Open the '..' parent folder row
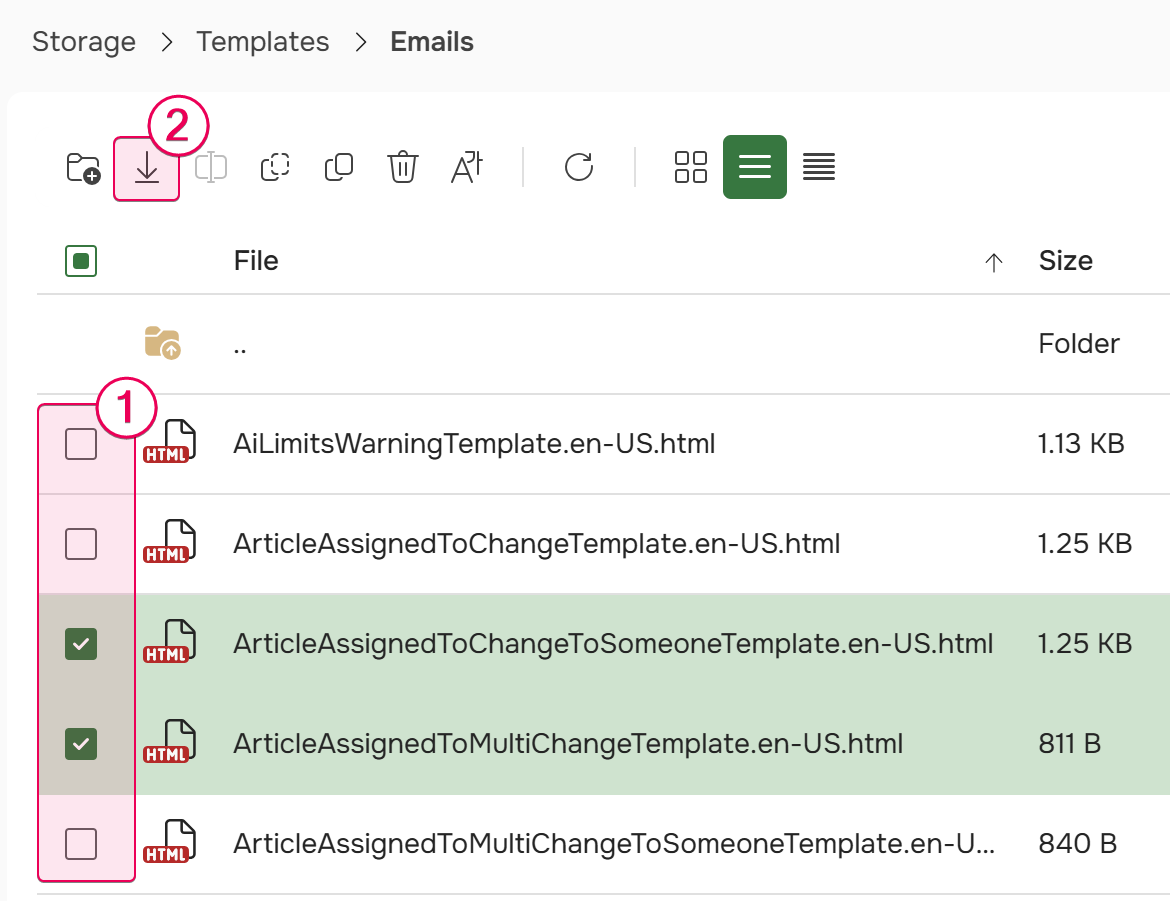This screenshot has width=1170, height=901. coord(604,344)
